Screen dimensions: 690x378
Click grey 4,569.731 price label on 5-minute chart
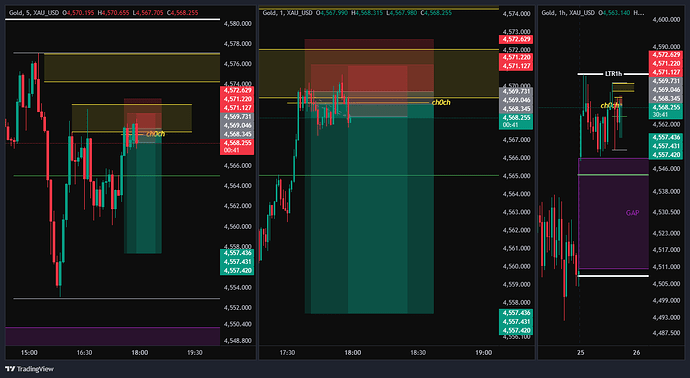point(237,117)
